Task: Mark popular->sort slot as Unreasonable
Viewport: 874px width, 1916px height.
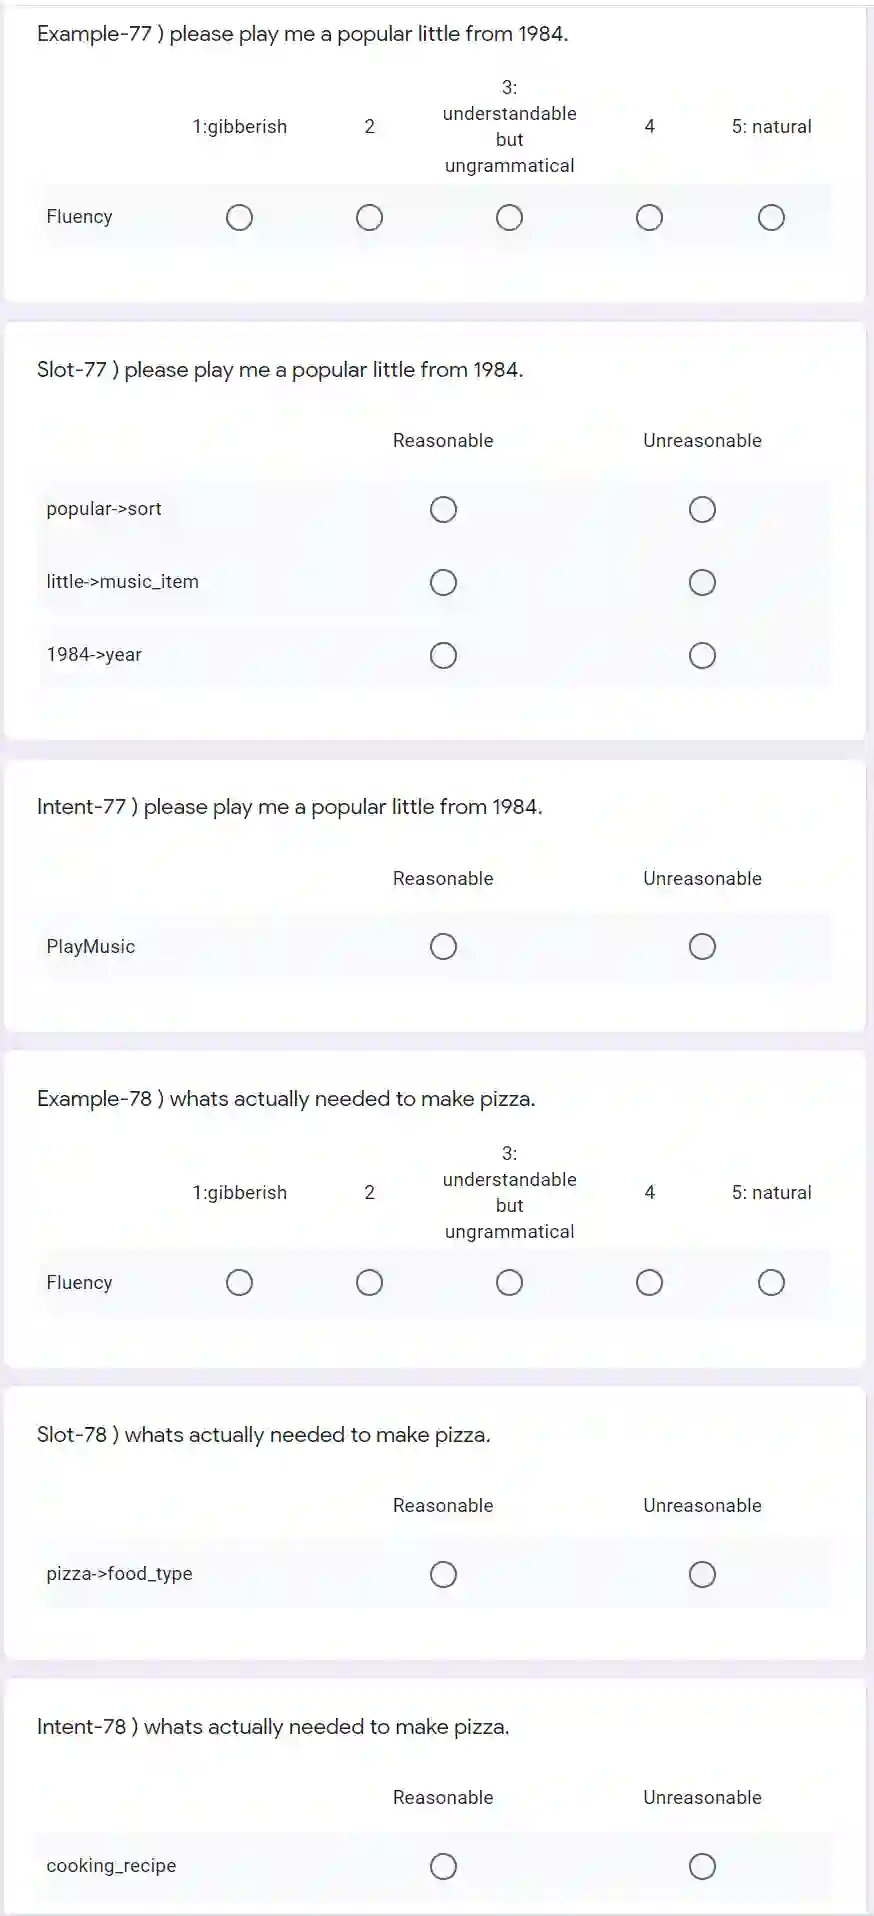Action: tap(702, 510)
